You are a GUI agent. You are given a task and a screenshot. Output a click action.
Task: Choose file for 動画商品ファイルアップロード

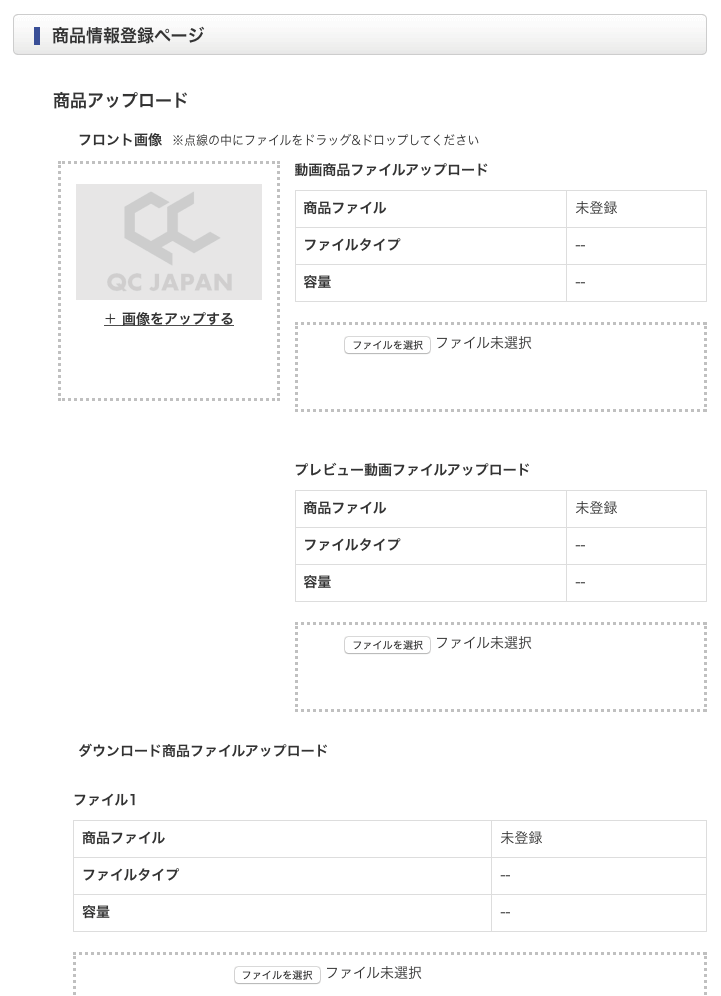[387, 345]
